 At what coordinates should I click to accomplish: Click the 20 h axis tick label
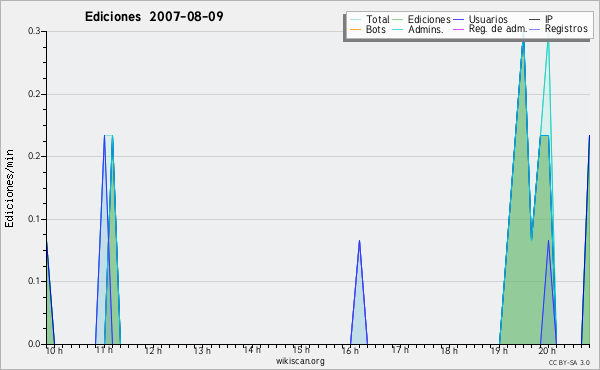click(x=547, y=350)
